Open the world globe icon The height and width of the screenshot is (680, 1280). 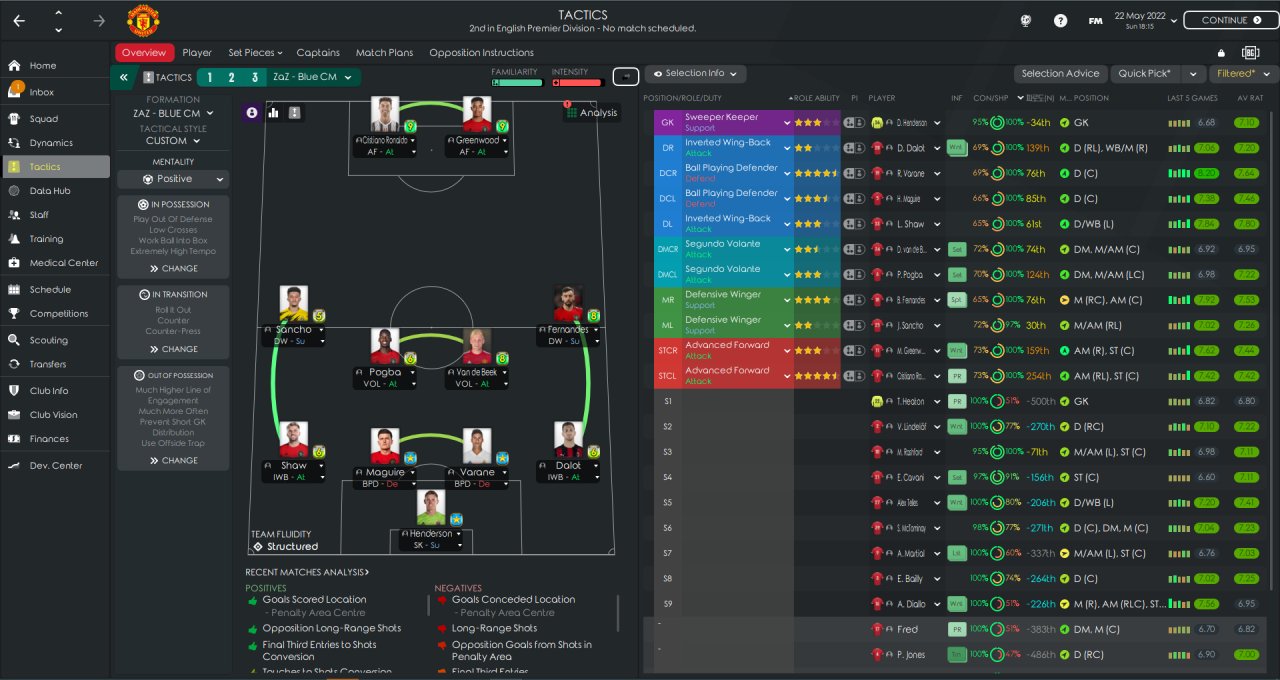click(1026, 20)
